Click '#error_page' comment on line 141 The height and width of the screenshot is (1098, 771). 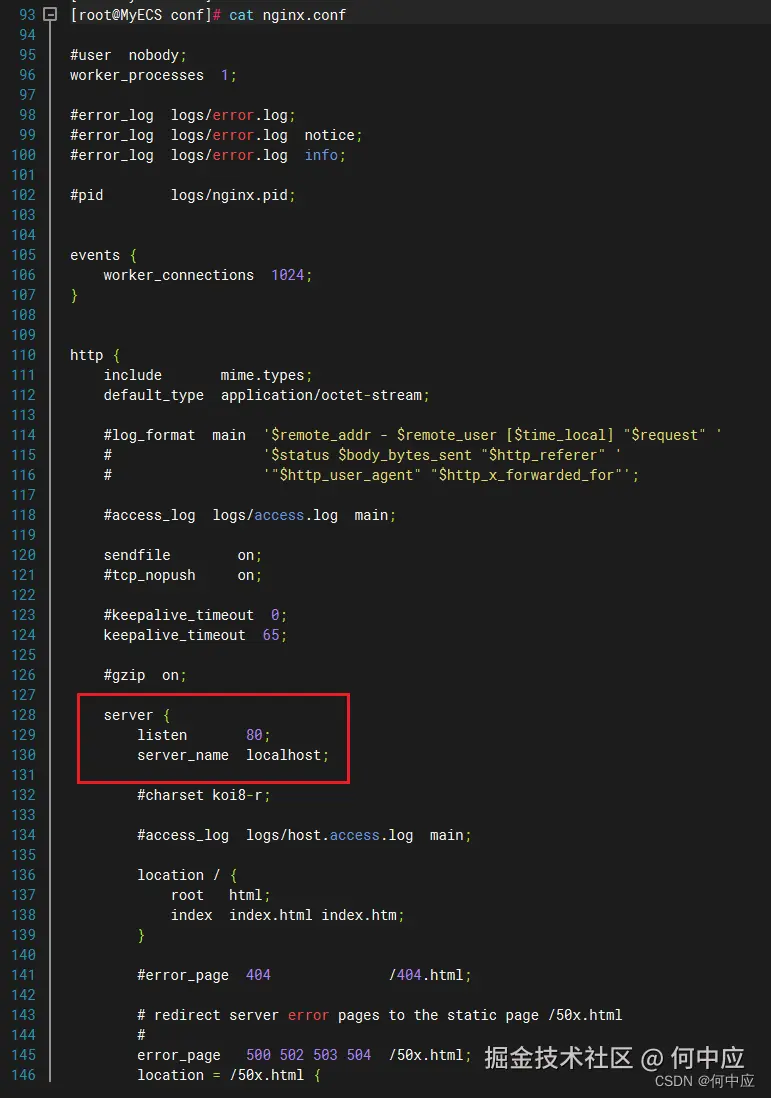(x=183, y=975)
